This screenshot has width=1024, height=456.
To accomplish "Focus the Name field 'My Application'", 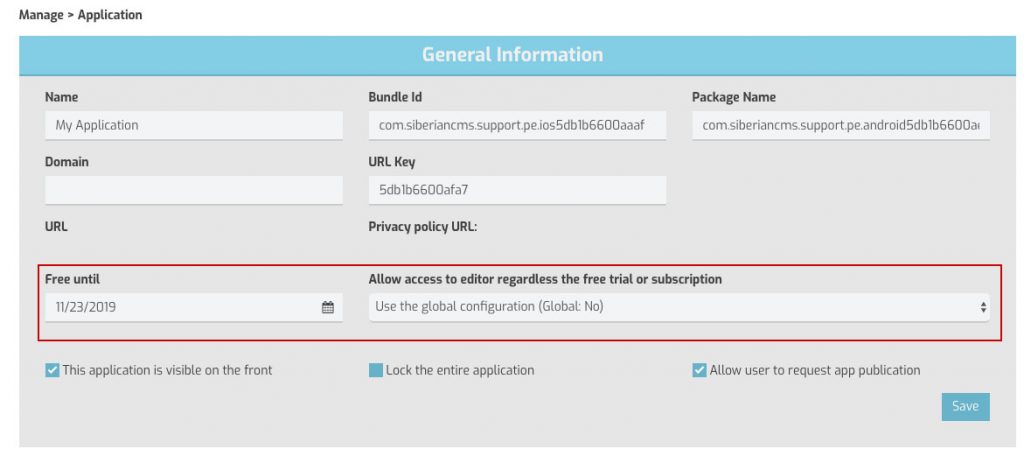I will click(x=193, y=125).
